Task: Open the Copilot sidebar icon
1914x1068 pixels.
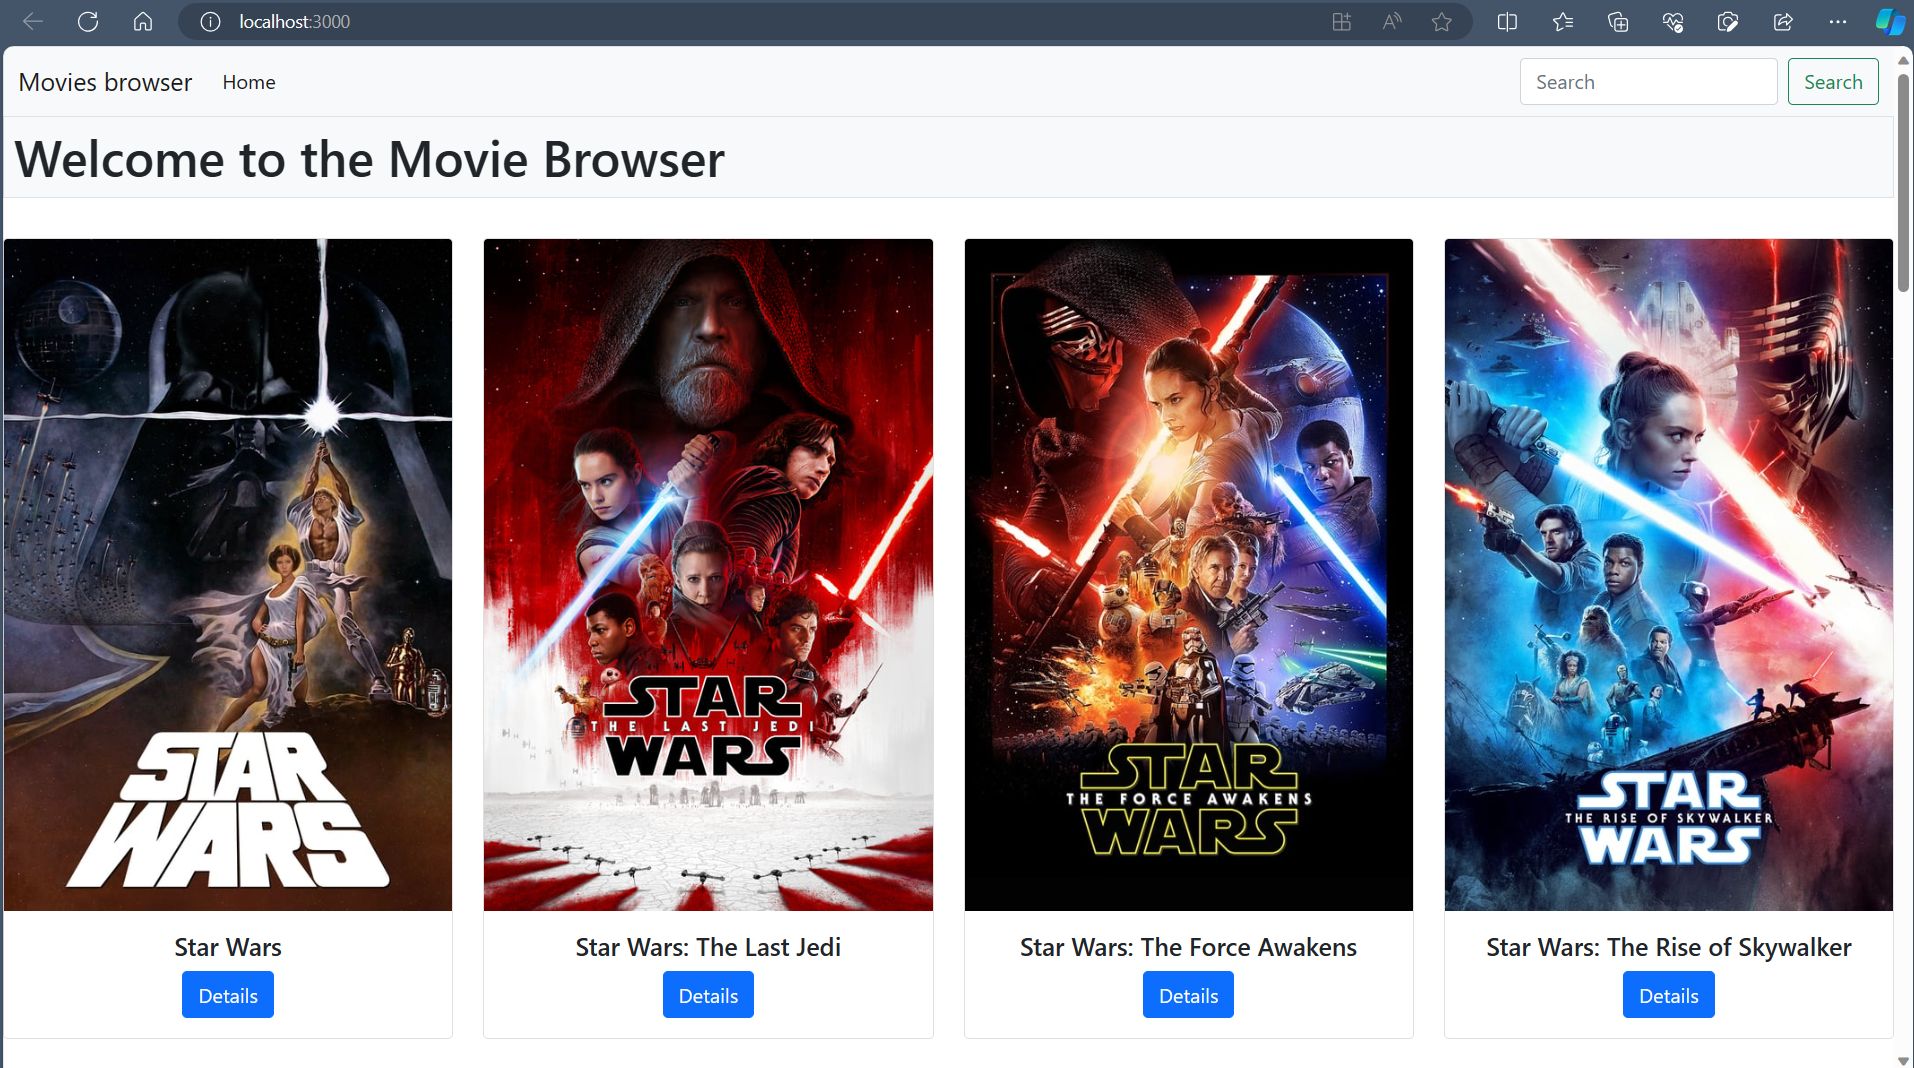Action: 1890,22
